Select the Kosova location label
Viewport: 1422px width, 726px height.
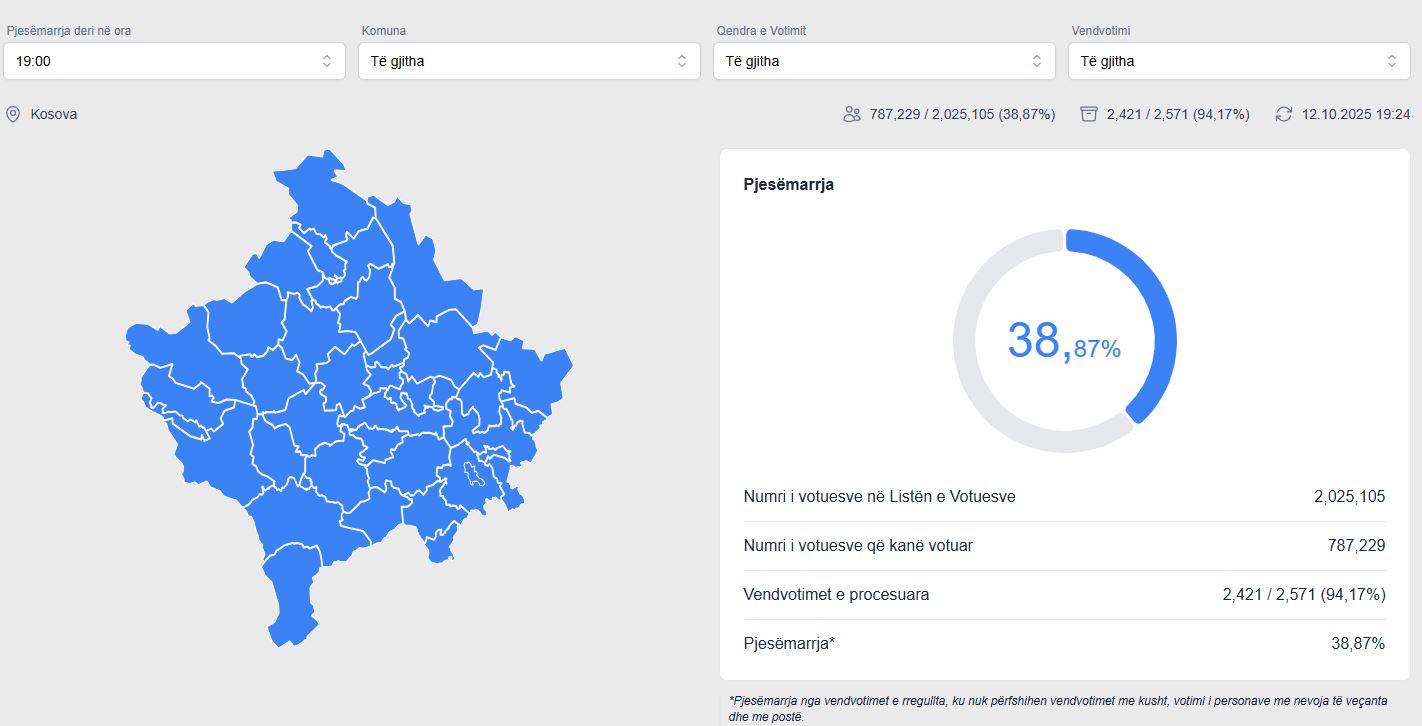coord(54,114)
